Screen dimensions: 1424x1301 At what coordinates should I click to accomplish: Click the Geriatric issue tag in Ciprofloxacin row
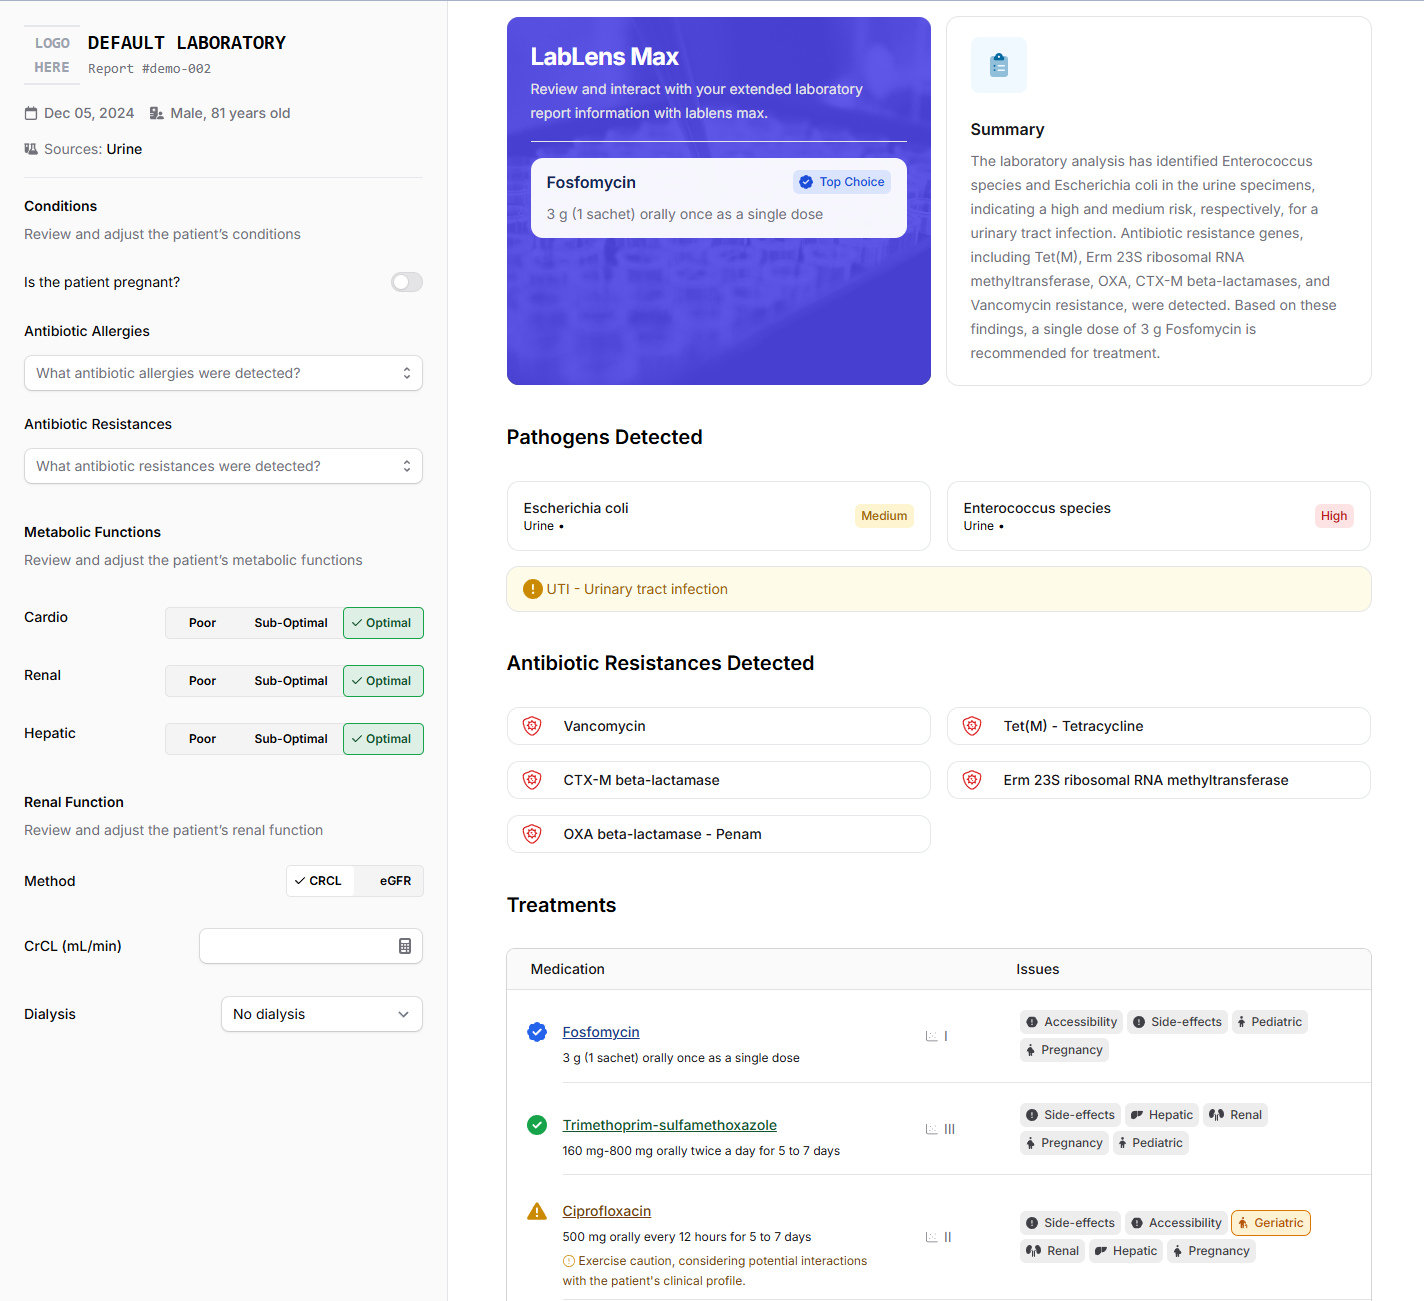point(1271,1223)
